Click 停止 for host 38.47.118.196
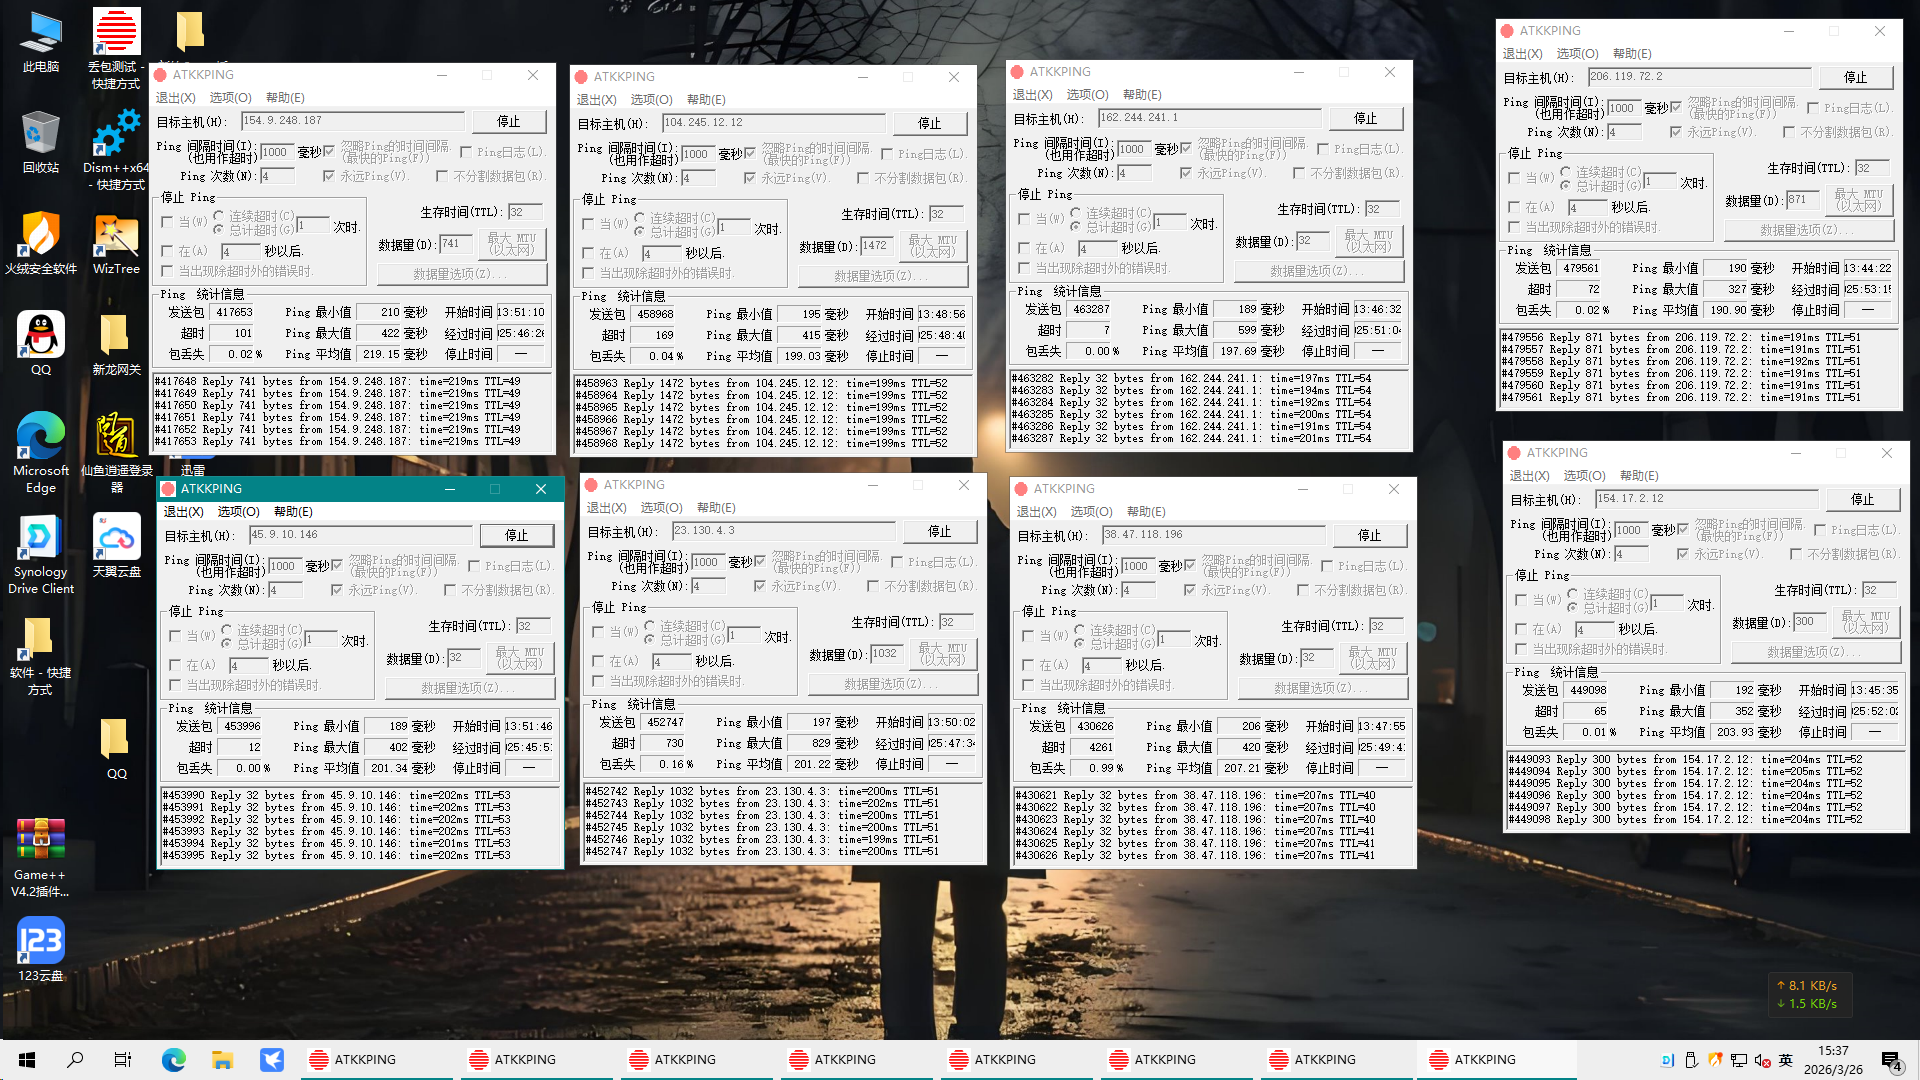Screen dimensions: 1920x1080 tap(1370, 535)
